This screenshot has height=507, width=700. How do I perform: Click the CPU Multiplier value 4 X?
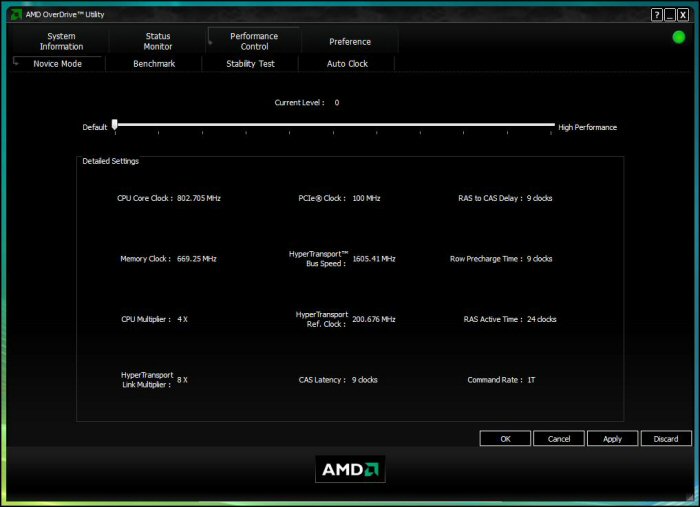pyautogui.click(x=182, y=320)
